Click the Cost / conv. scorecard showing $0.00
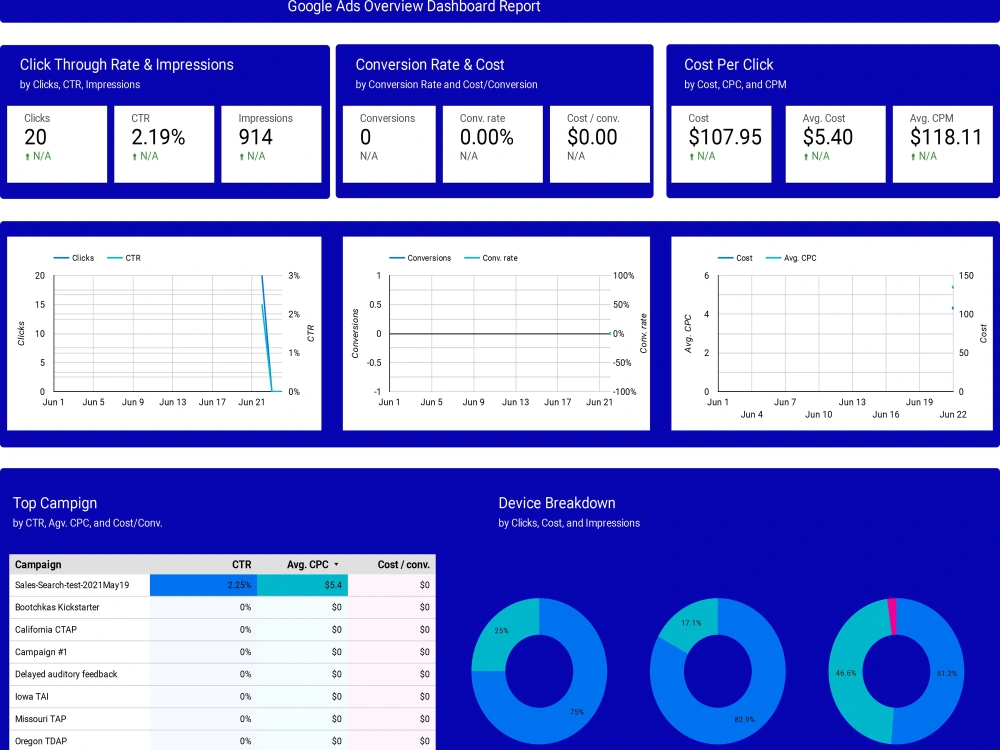Screen dimensions: 1000x750 [600, 143]
